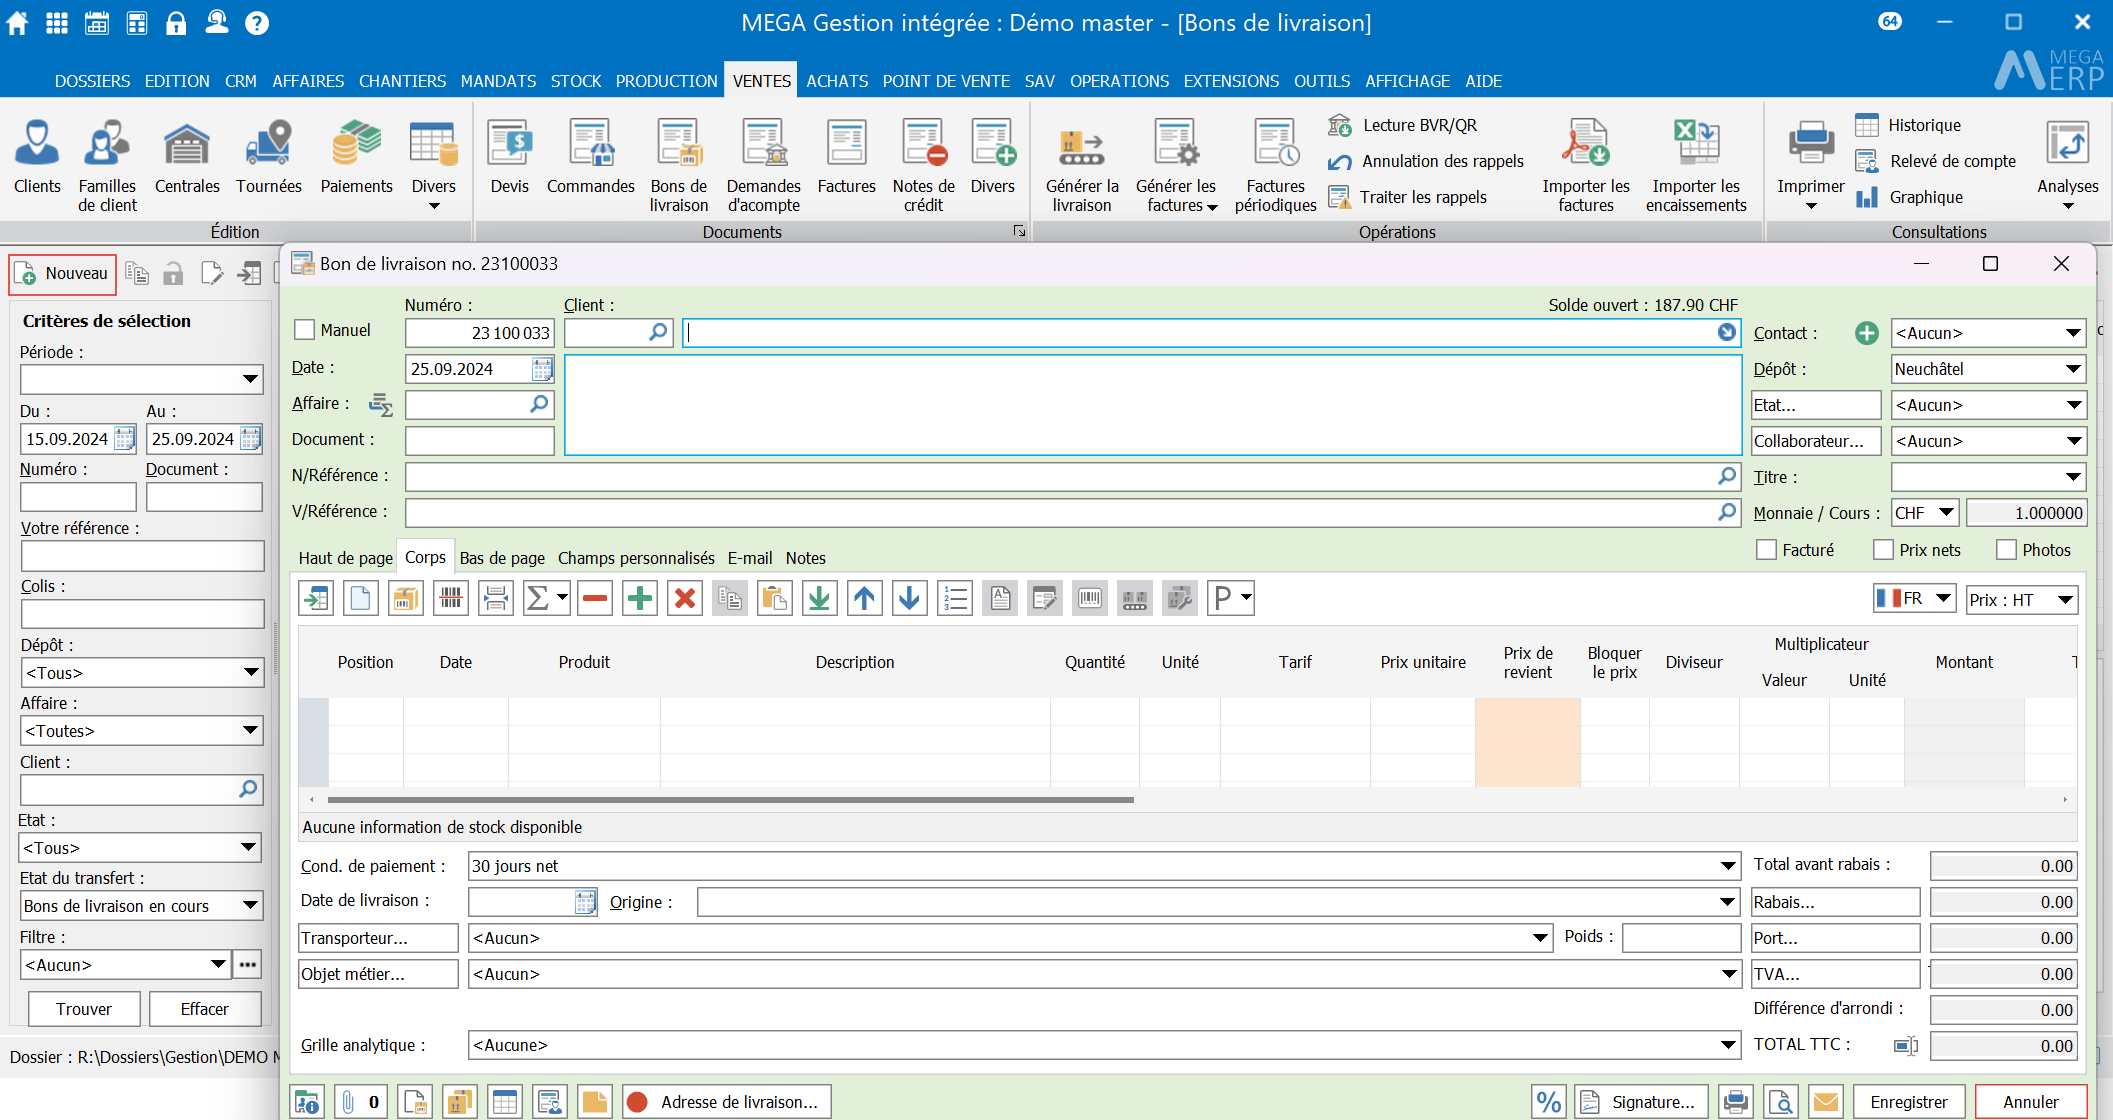Click the paperclip attachments icon
The height and width of the screenshot is (1120, 2113).
(x=360, y=1102)
